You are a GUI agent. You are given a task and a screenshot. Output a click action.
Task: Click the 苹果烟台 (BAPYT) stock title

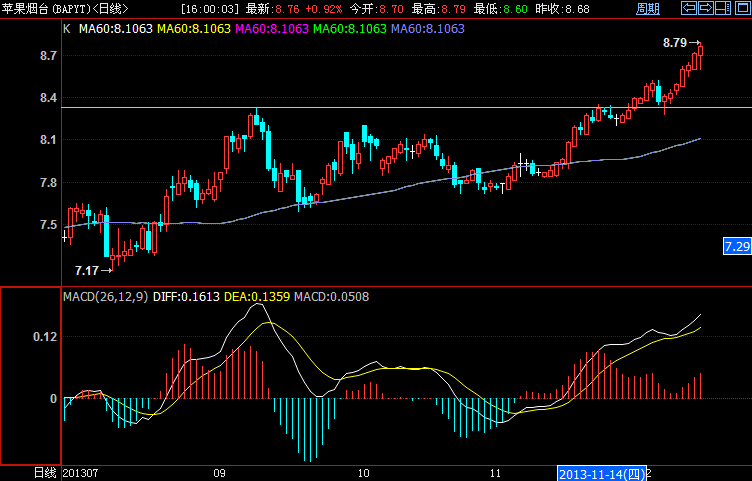[x=46, y=9]
